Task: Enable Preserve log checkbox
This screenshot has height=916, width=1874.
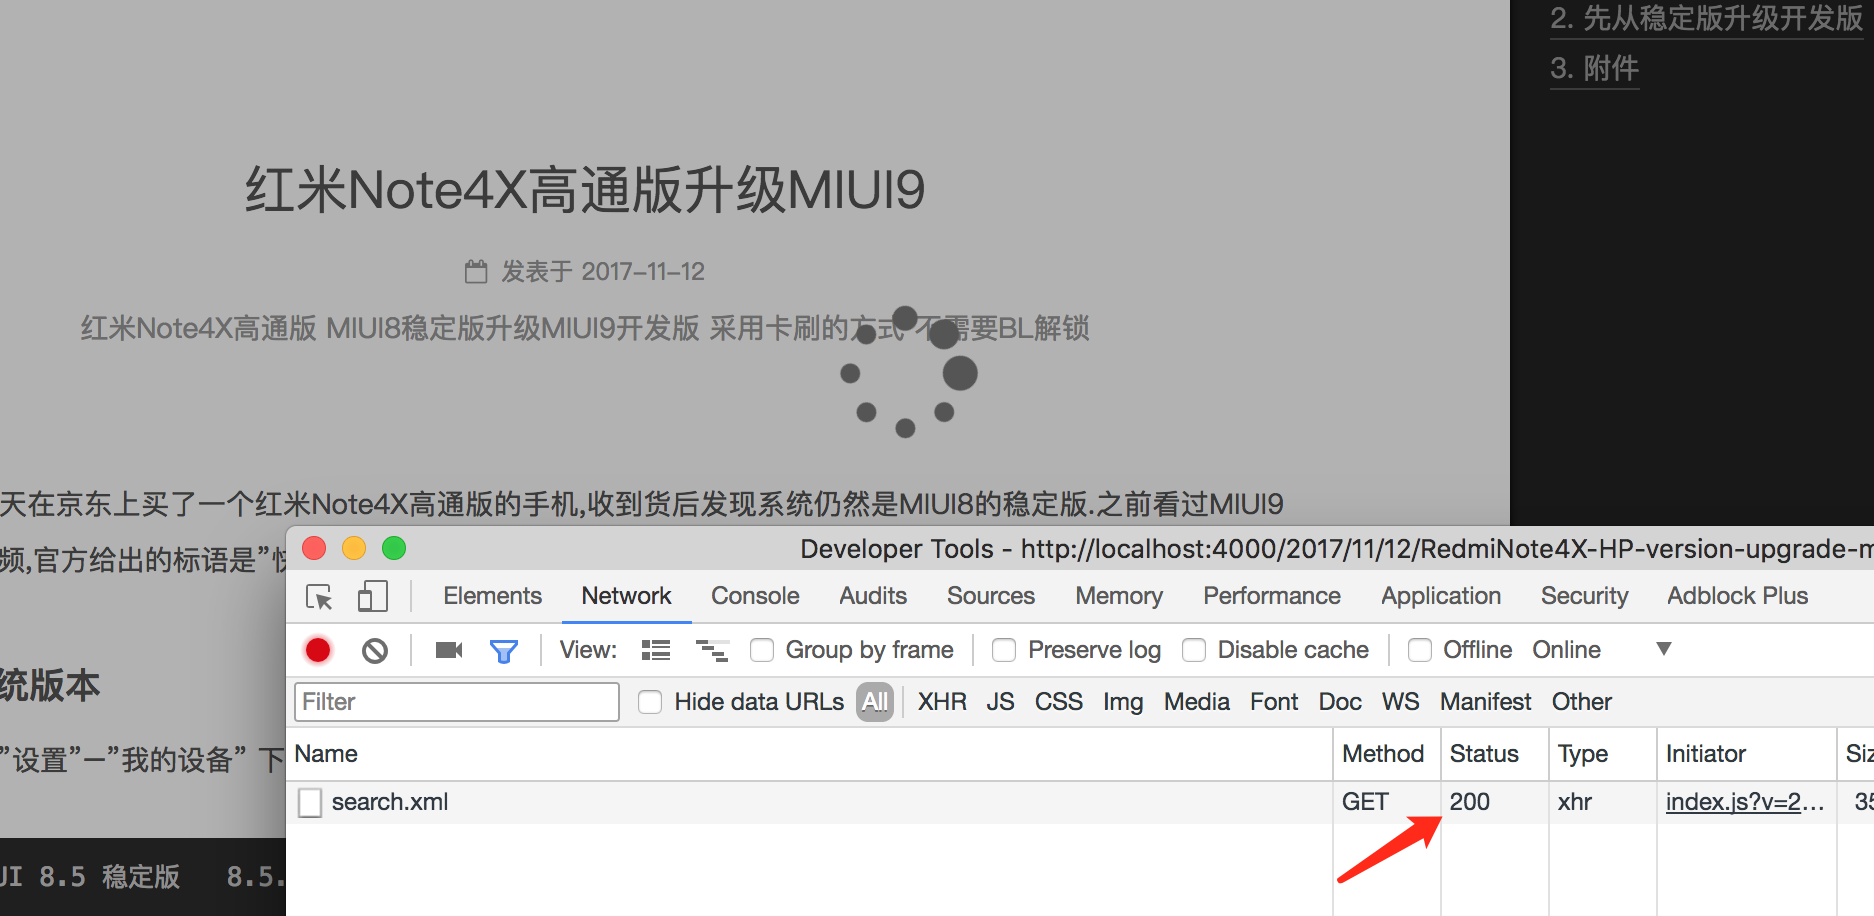Action: [x=1004, y=650]
